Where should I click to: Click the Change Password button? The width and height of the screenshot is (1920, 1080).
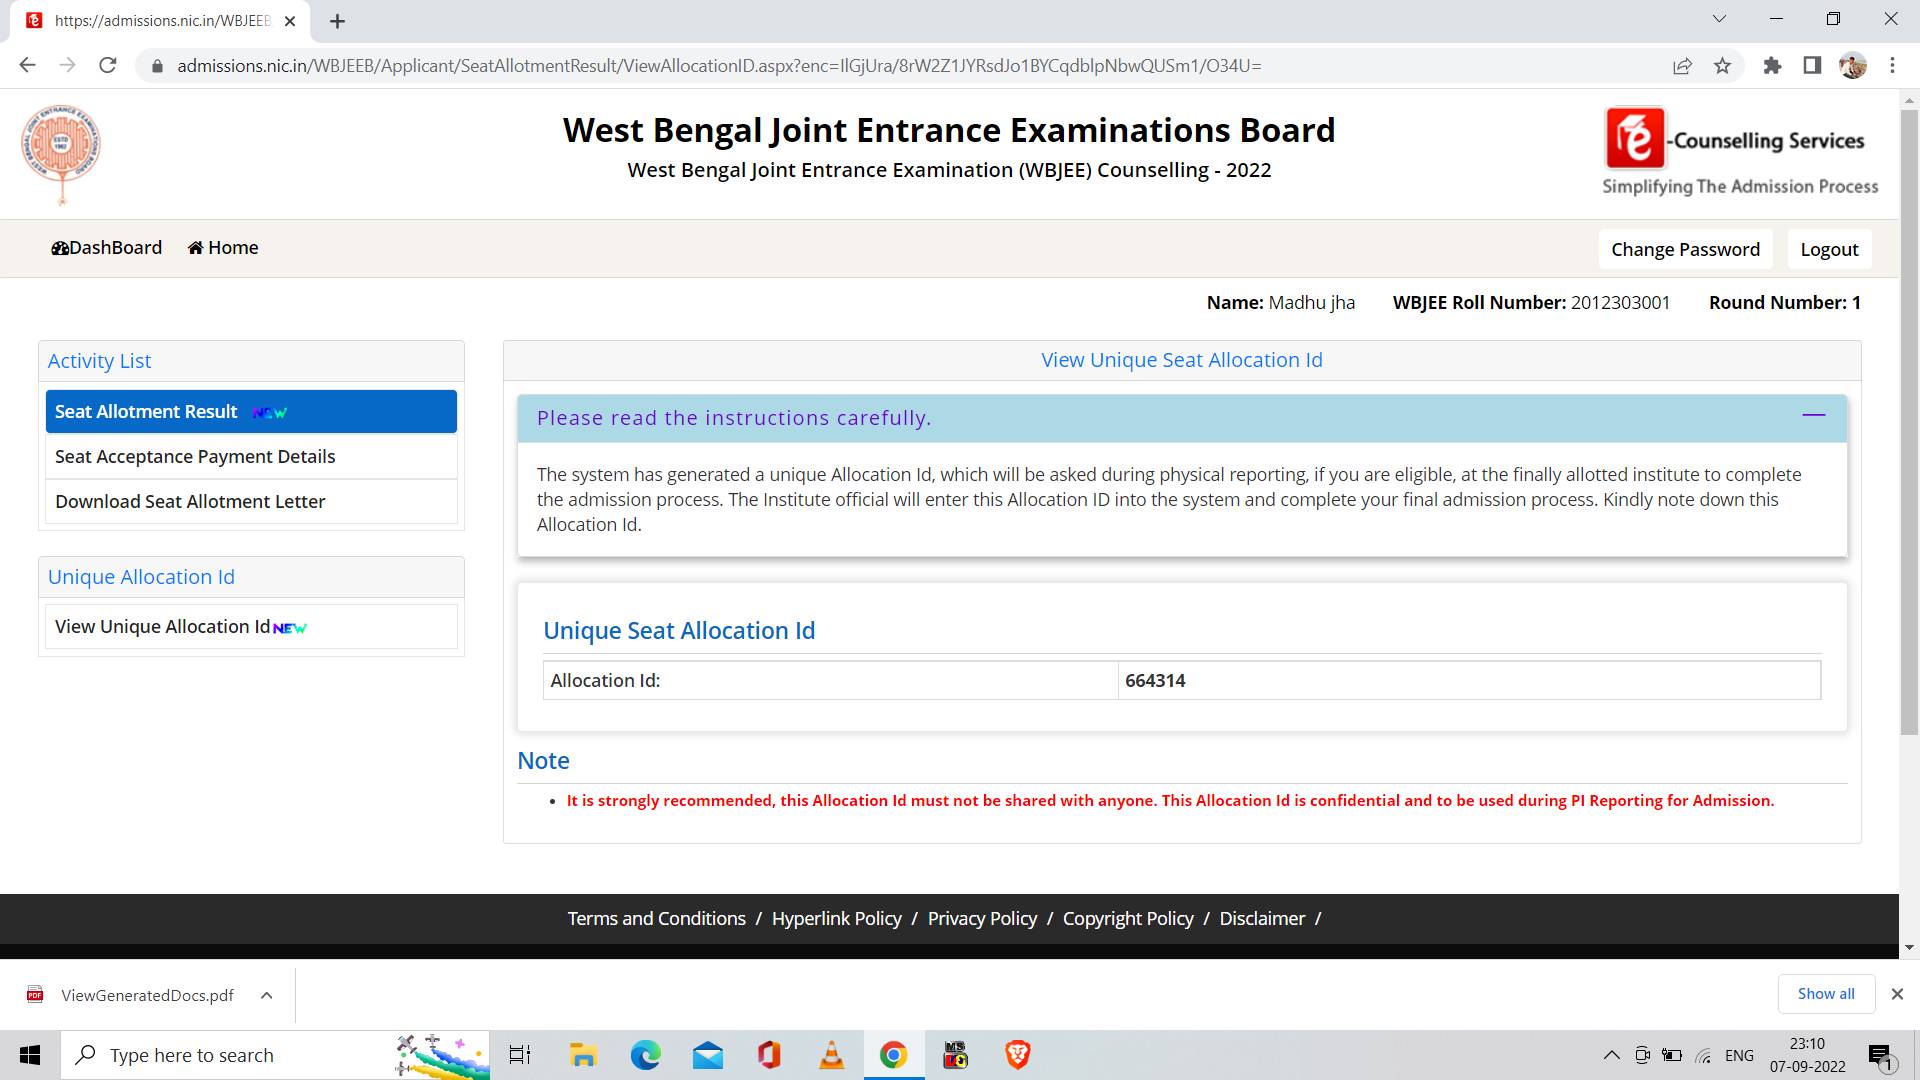1685,249
